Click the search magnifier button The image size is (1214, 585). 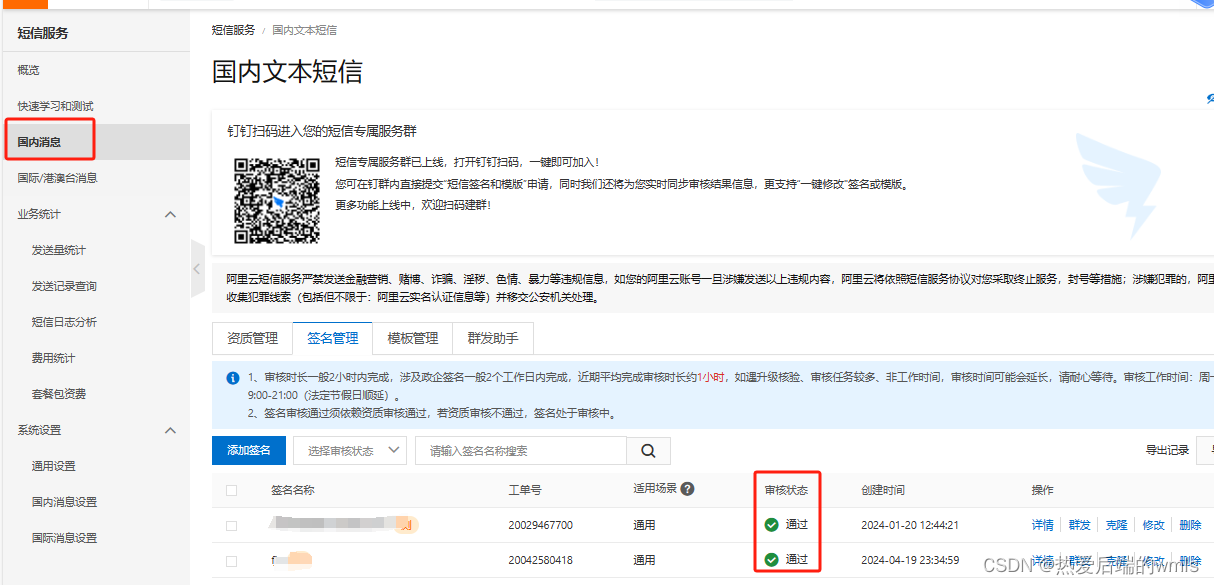pyautogui.click(x=648, y=451)
